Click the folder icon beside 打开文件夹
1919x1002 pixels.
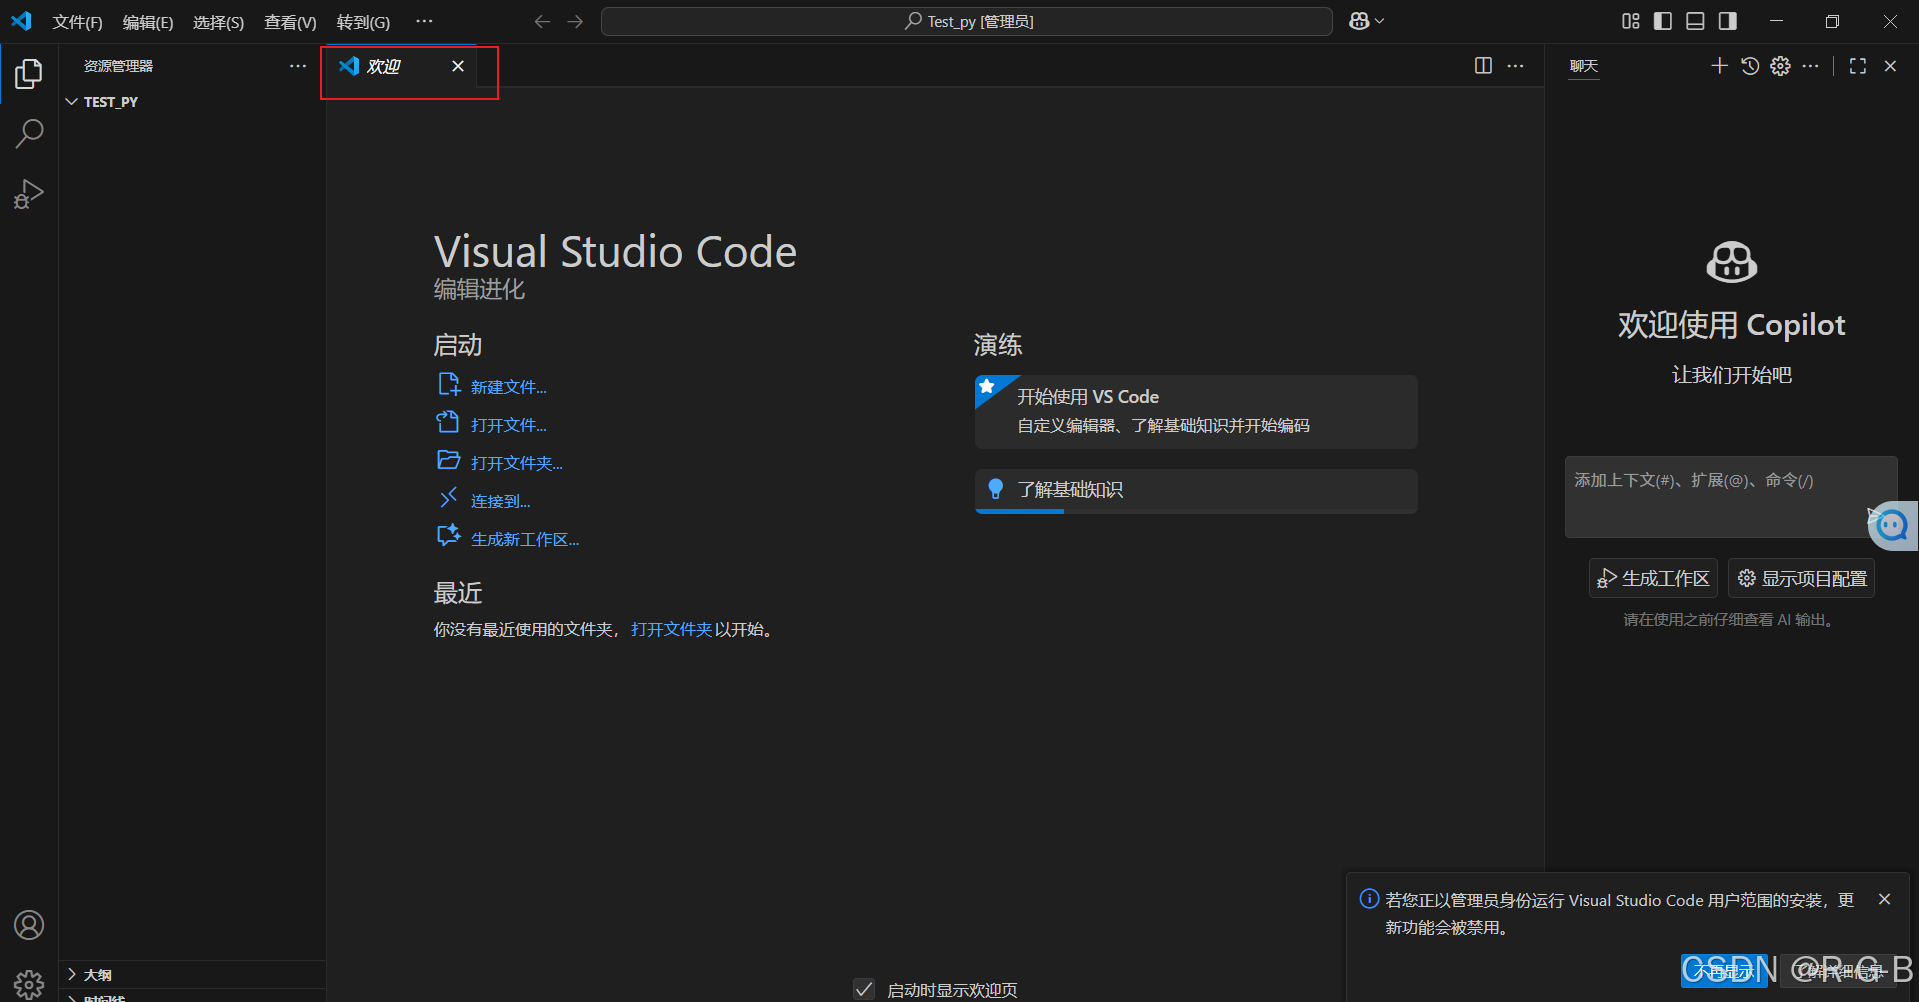point(448,460)
